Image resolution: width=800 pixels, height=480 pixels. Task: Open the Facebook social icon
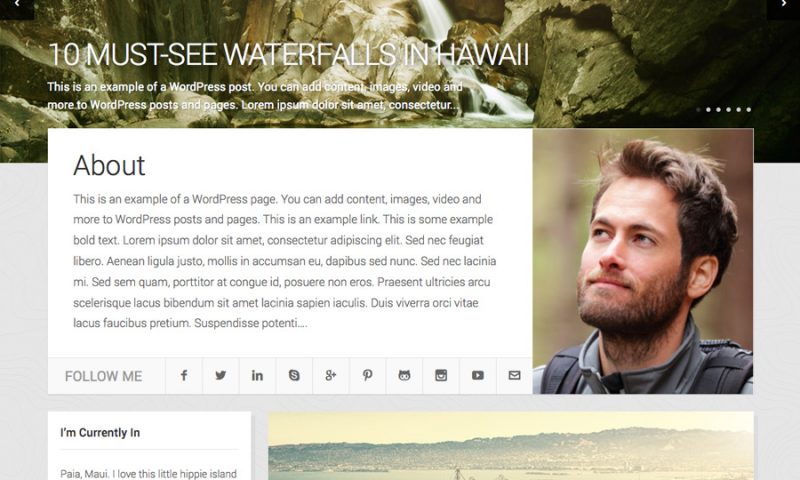[x=184, y=376]
